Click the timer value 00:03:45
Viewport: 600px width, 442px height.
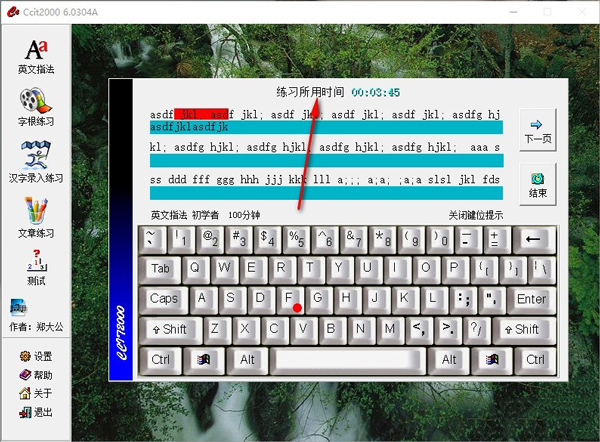[375, 92]
